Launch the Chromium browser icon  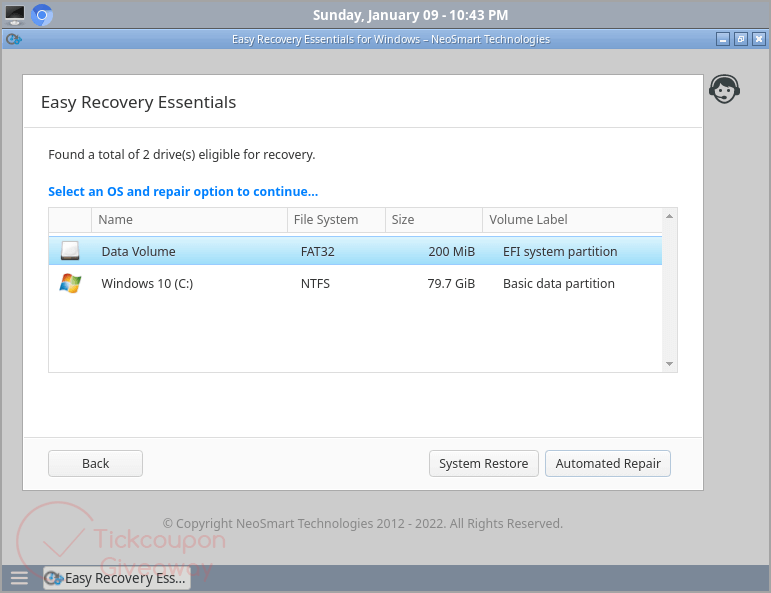coord(42,15)
